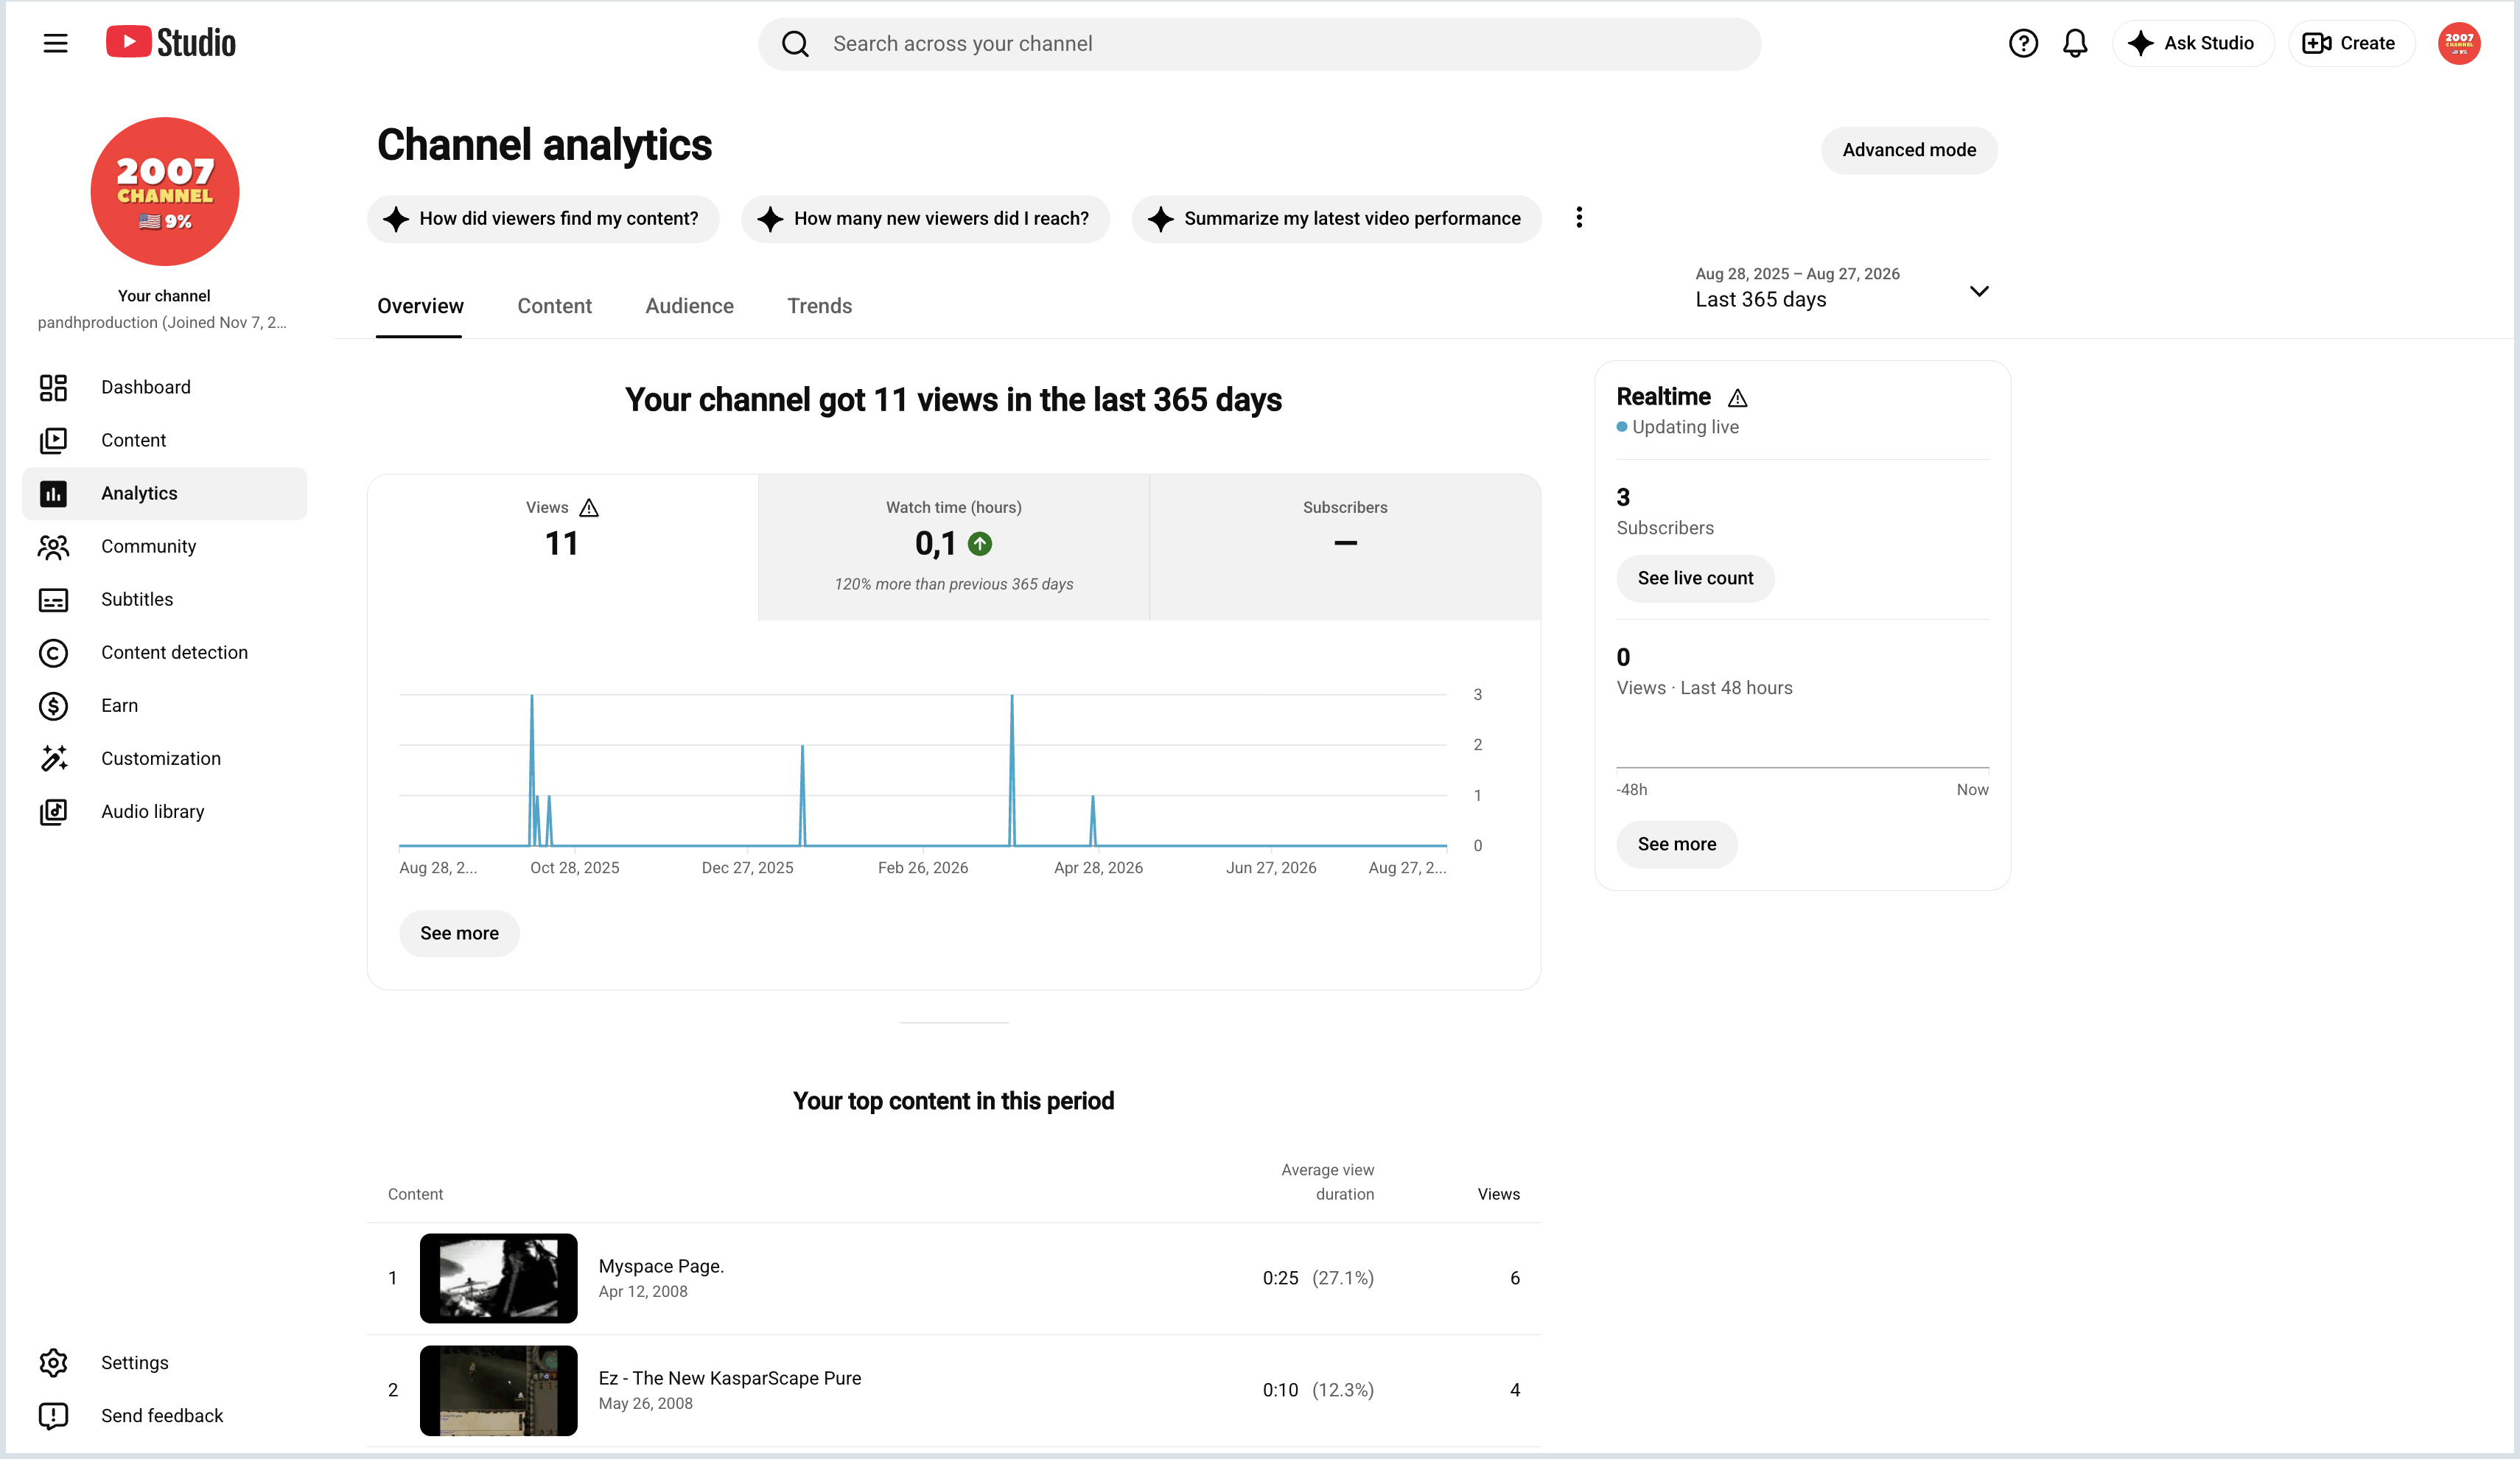
Task: Select the Subscribers metric card
Action: (x=1345, y=547)
